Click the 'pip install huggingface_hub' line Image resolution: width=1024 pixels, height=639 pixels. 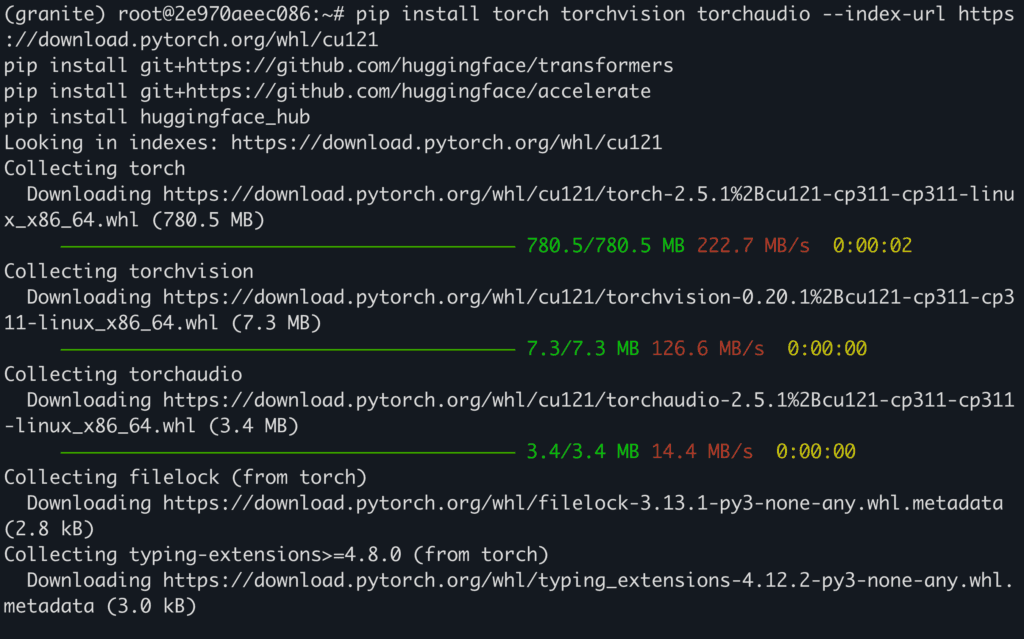click(x=157, y=117)
